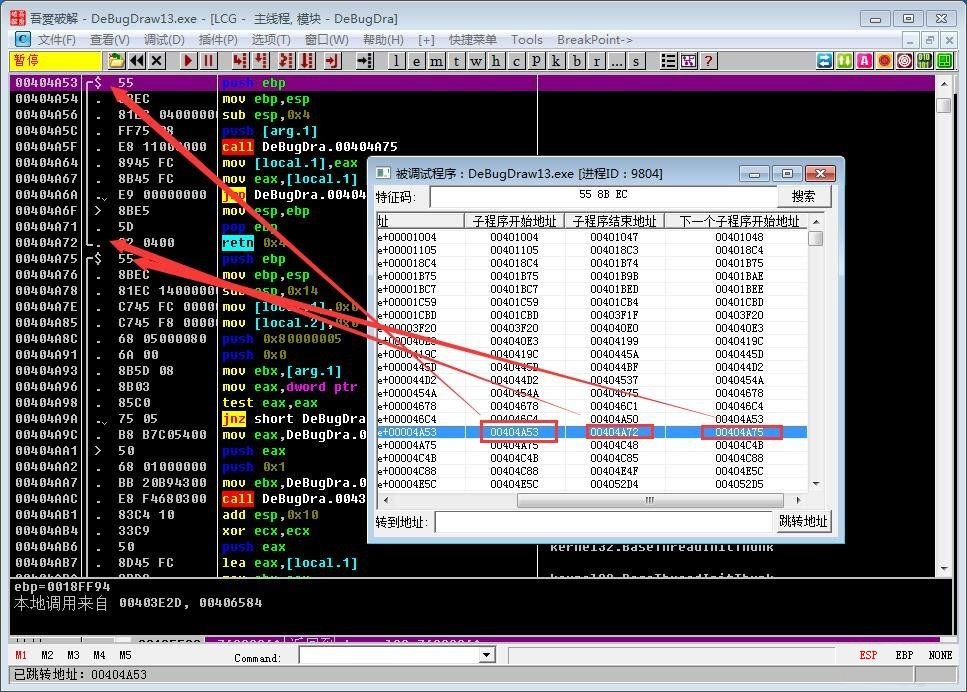This screenshot has width=967, height=692.
Task: Click the dialog table vertical scrollbar
Action: 816,352
